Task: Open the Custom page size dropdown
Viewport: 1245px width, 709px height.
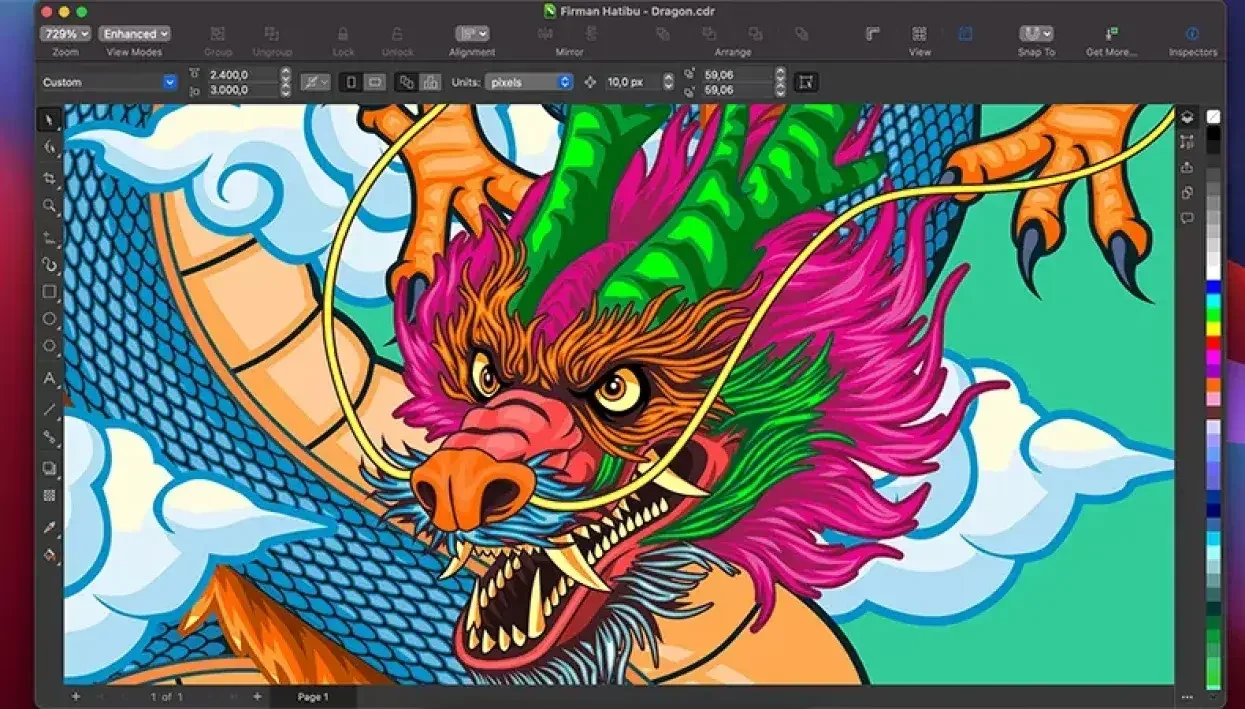Action: coord(109,82)
